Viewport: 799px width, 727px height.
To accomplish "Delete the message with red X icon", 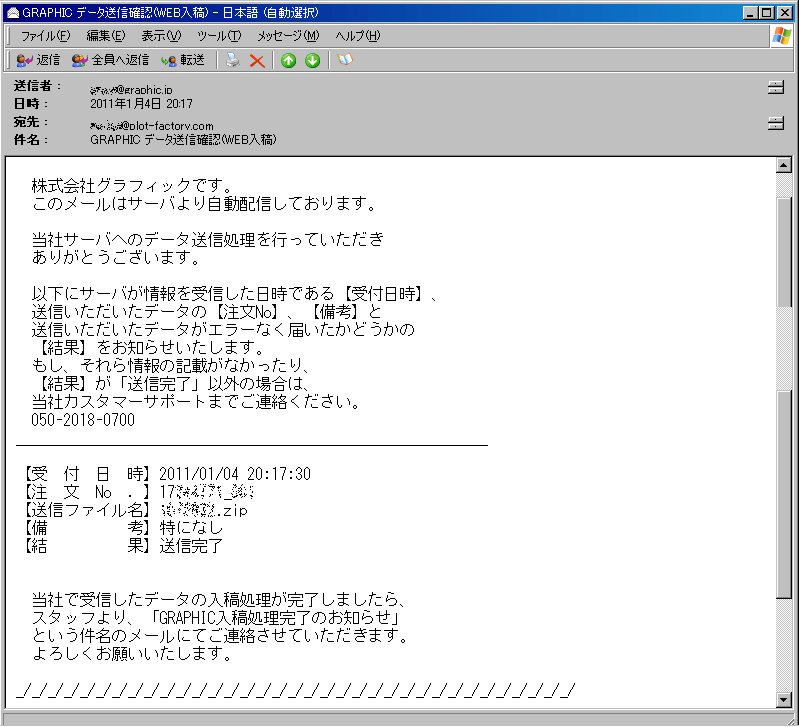I will coord(257,61).
